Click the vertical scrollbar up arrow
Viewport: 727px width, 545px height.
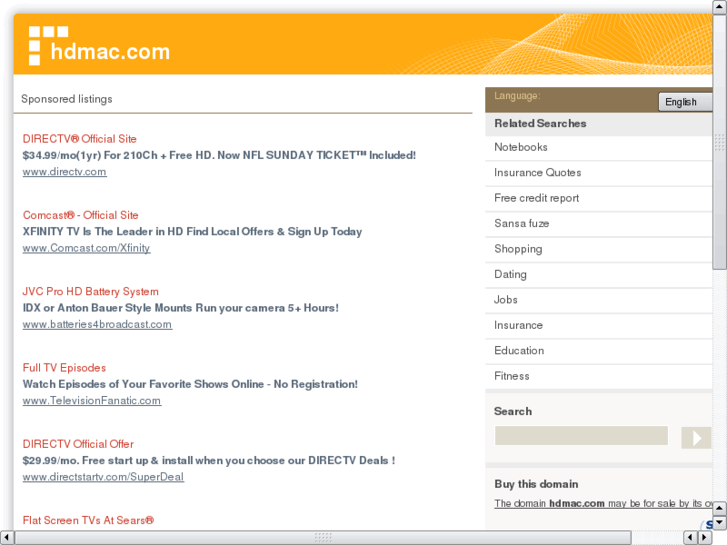[720, 7]
